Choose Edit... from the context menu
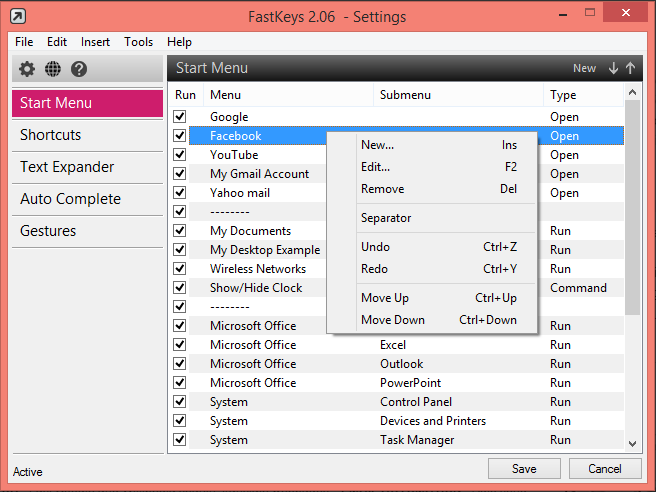The height and width of the screenshot is (492, 656). point(376,167)
